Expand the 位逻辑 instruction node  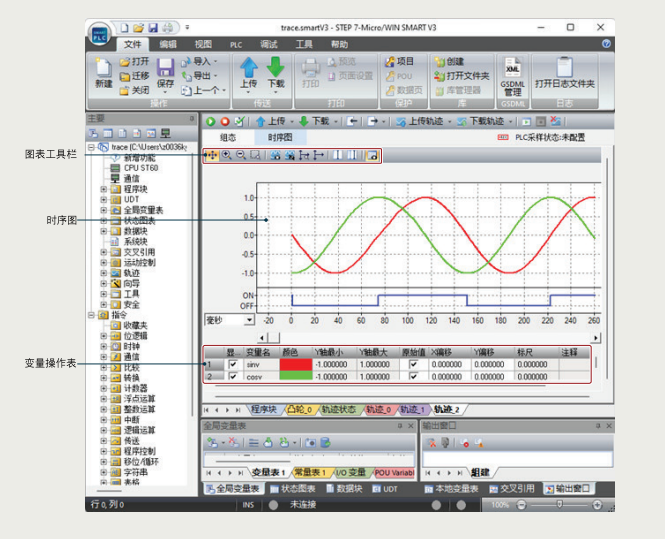(103, 336)
